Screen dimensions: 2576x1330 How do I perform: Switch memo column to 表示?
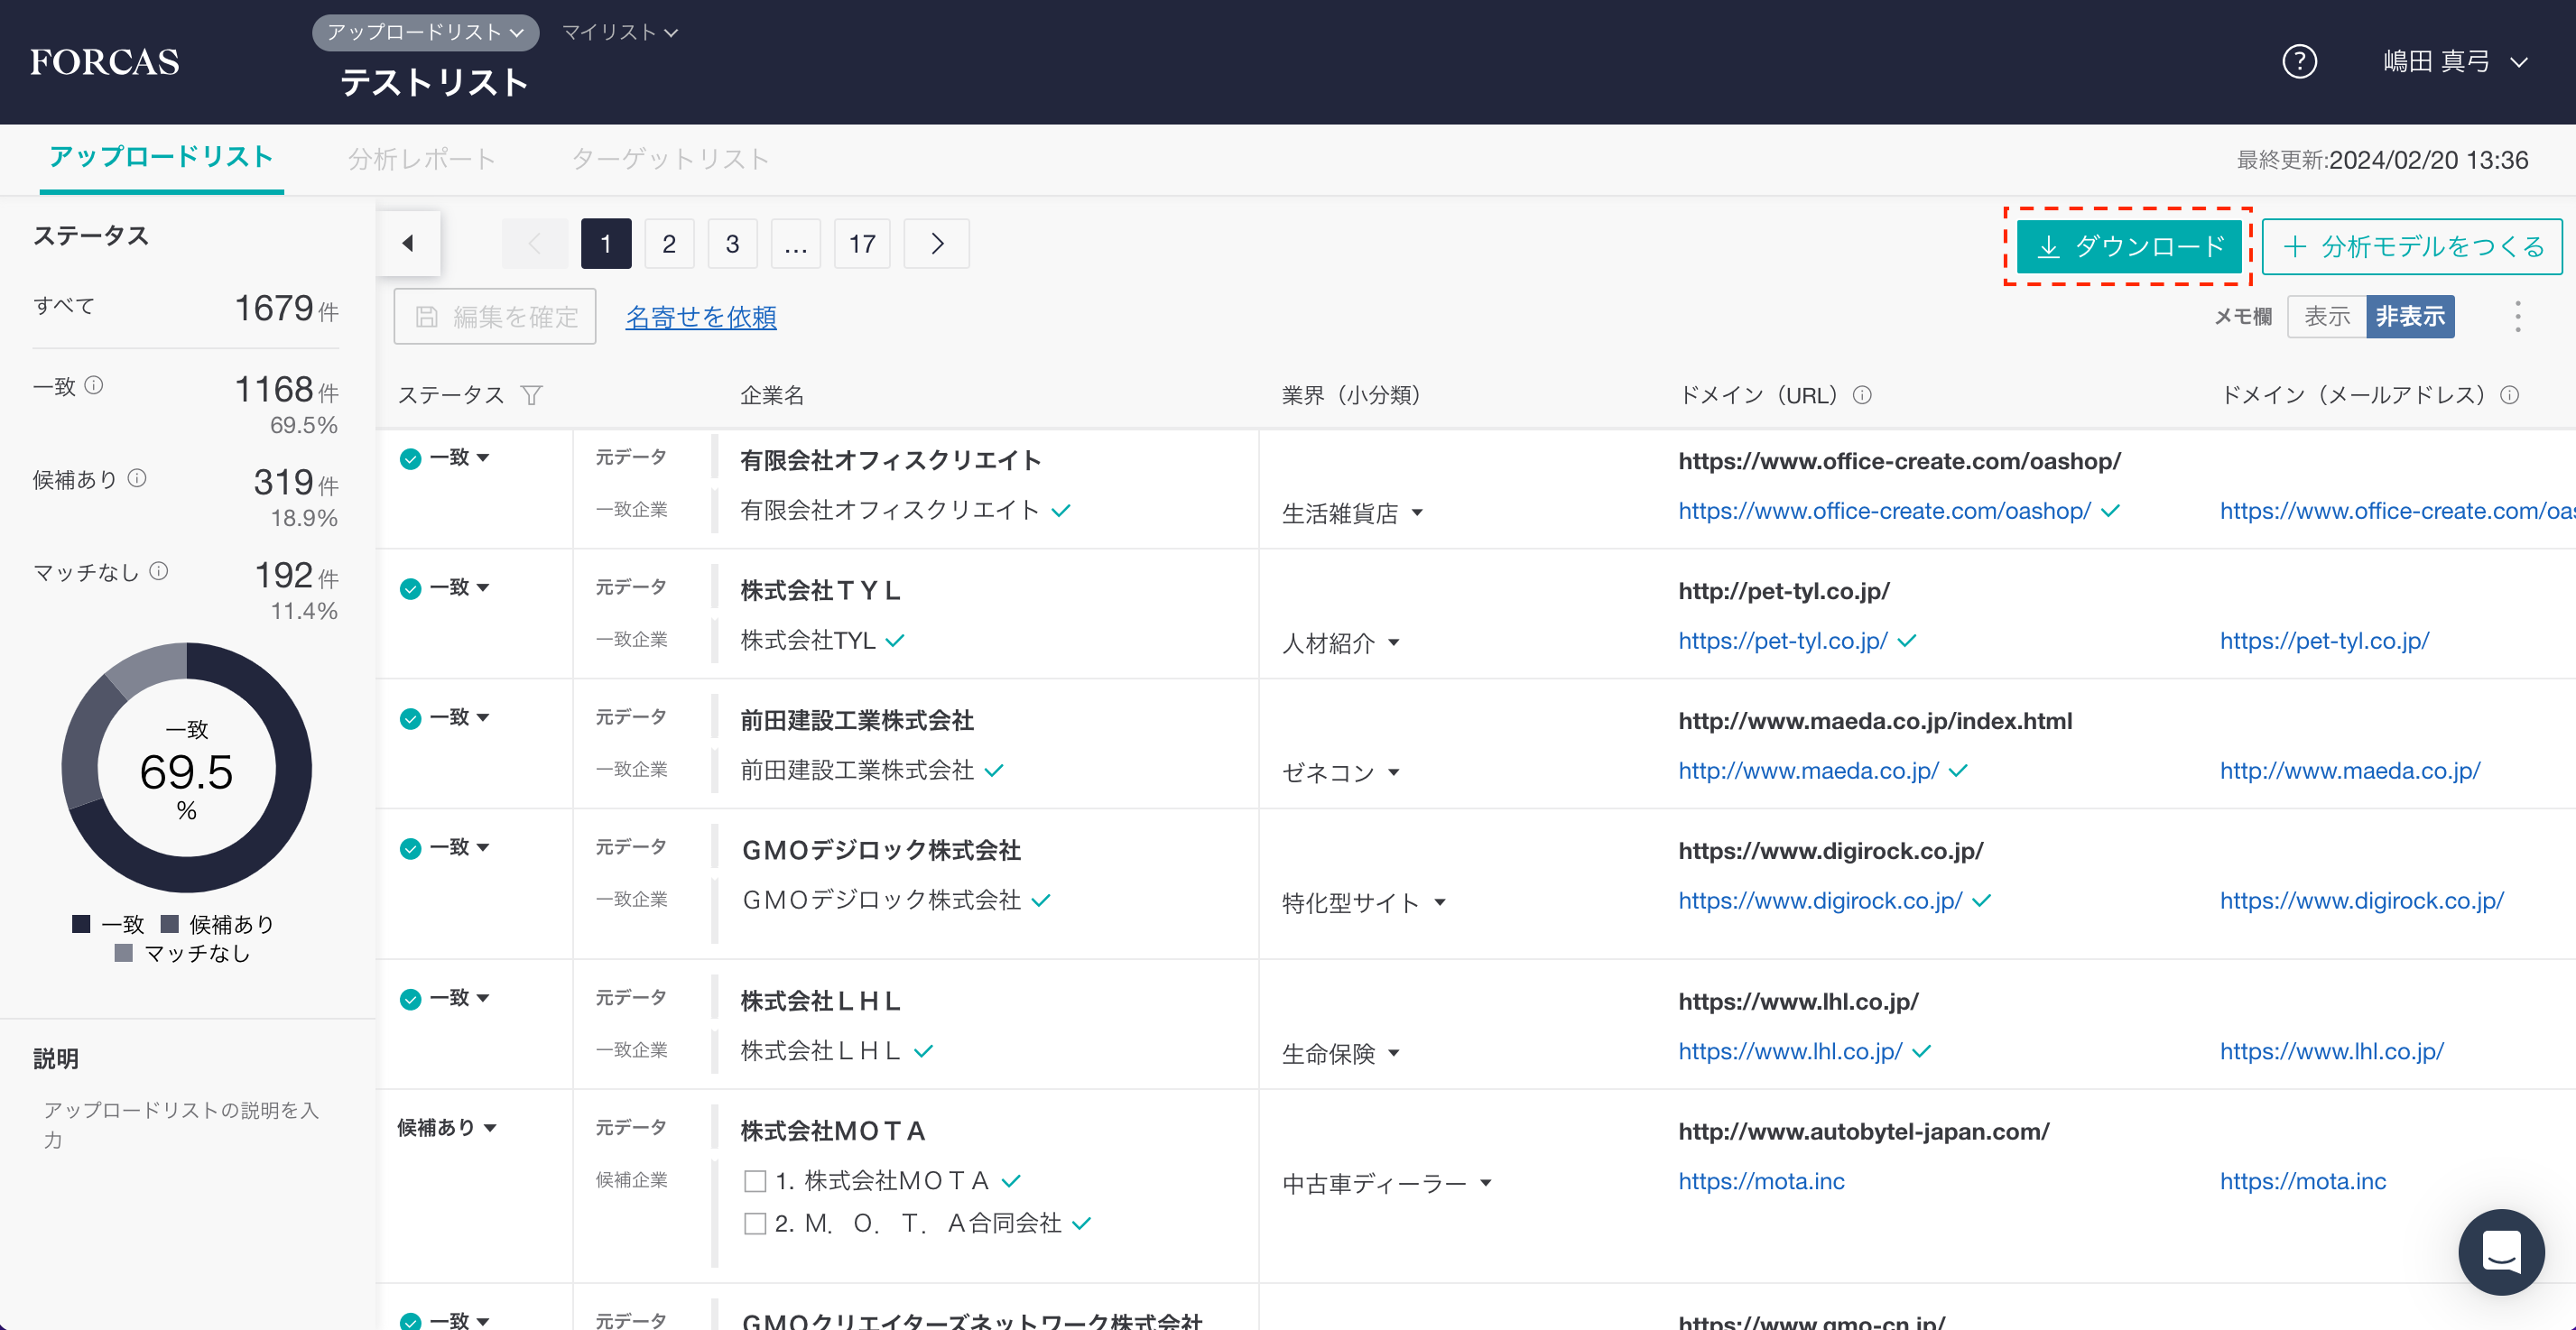[2326, 317]
